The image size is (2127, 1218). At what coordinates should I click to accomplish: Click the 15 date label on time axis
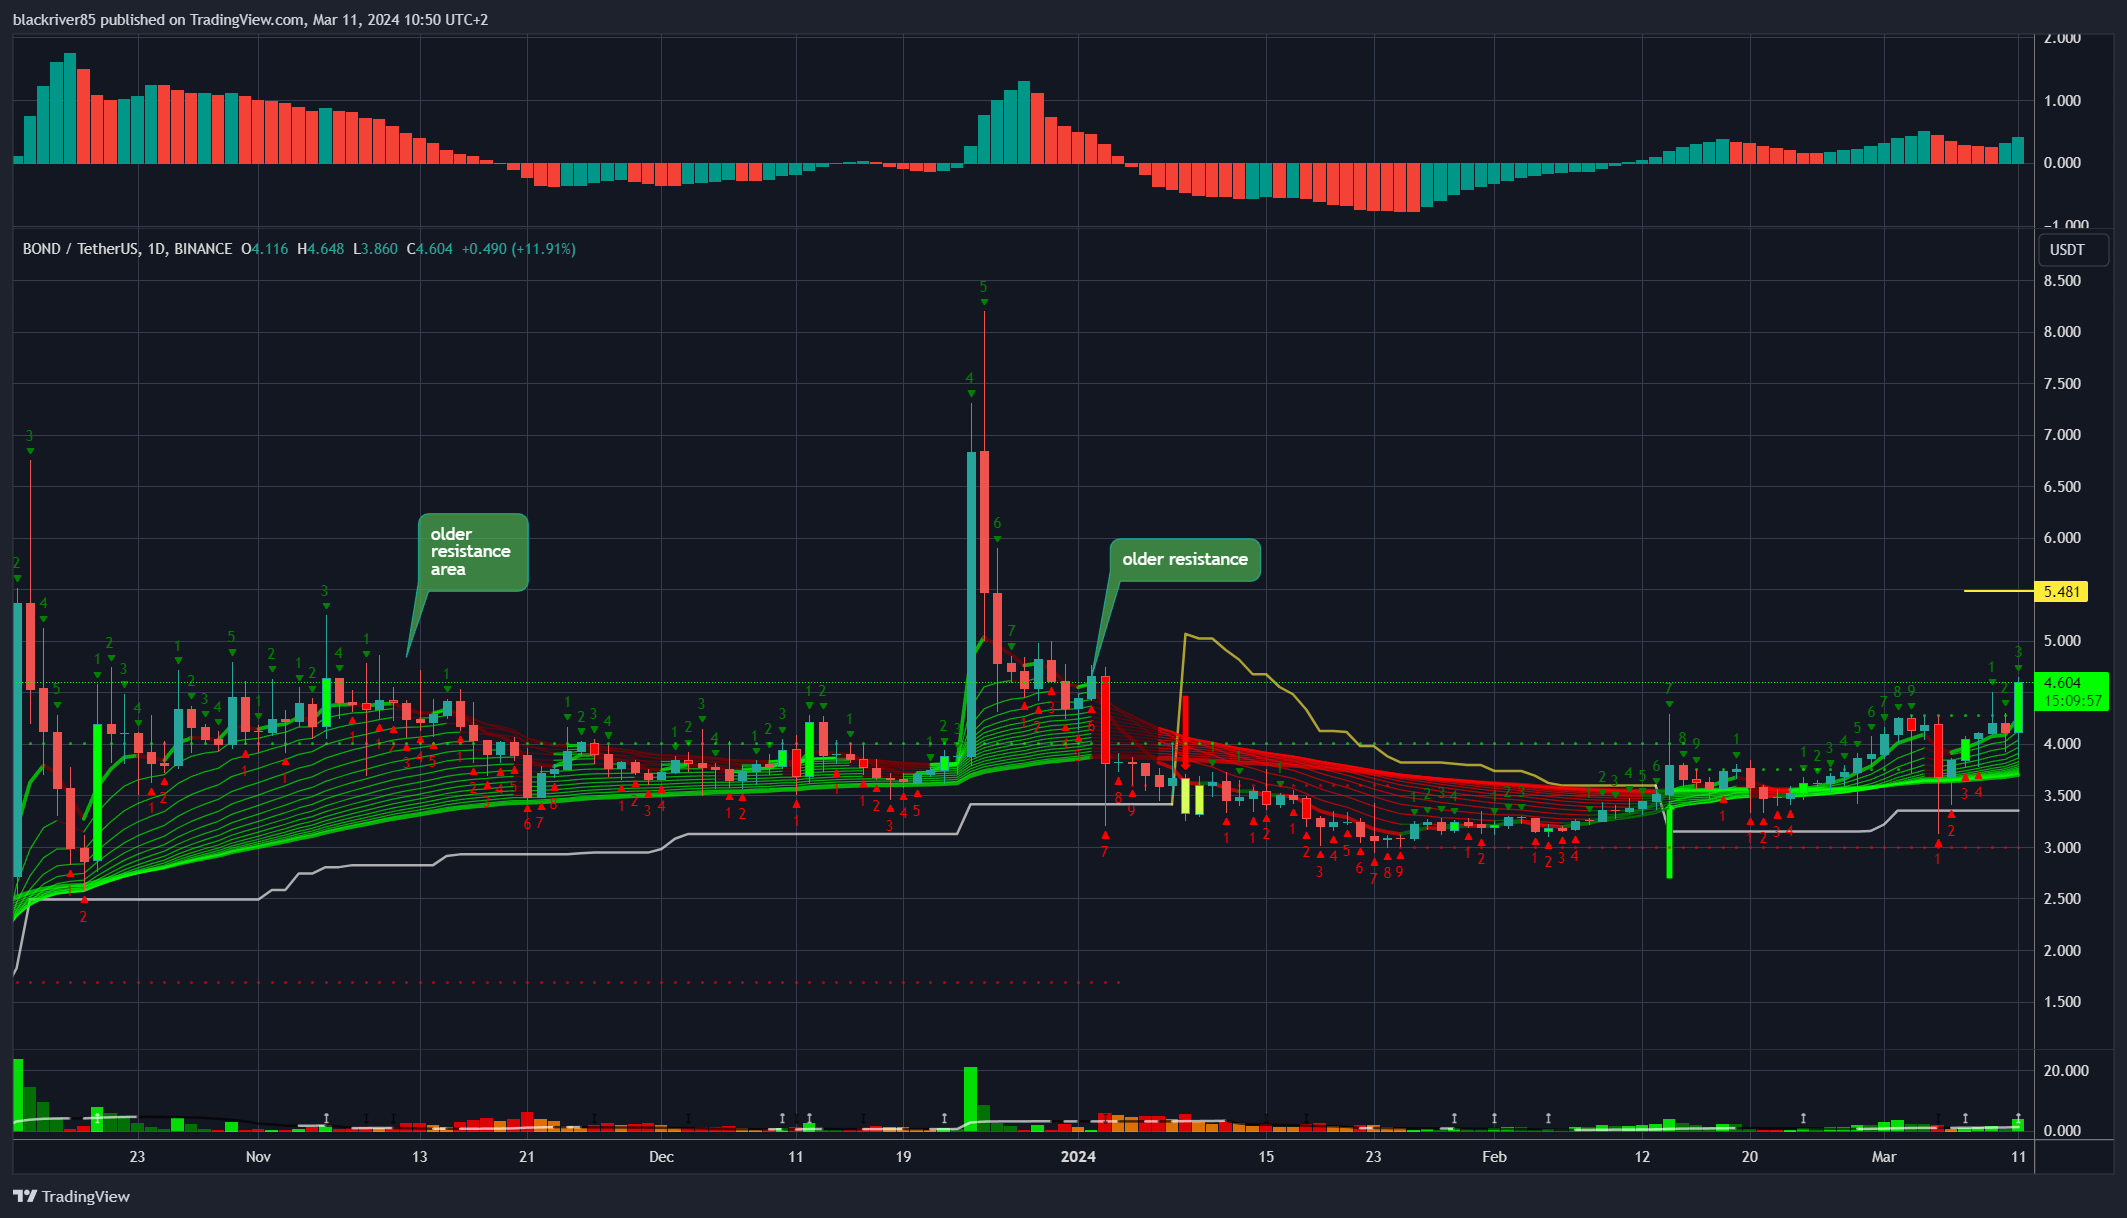point(1266,1157)
